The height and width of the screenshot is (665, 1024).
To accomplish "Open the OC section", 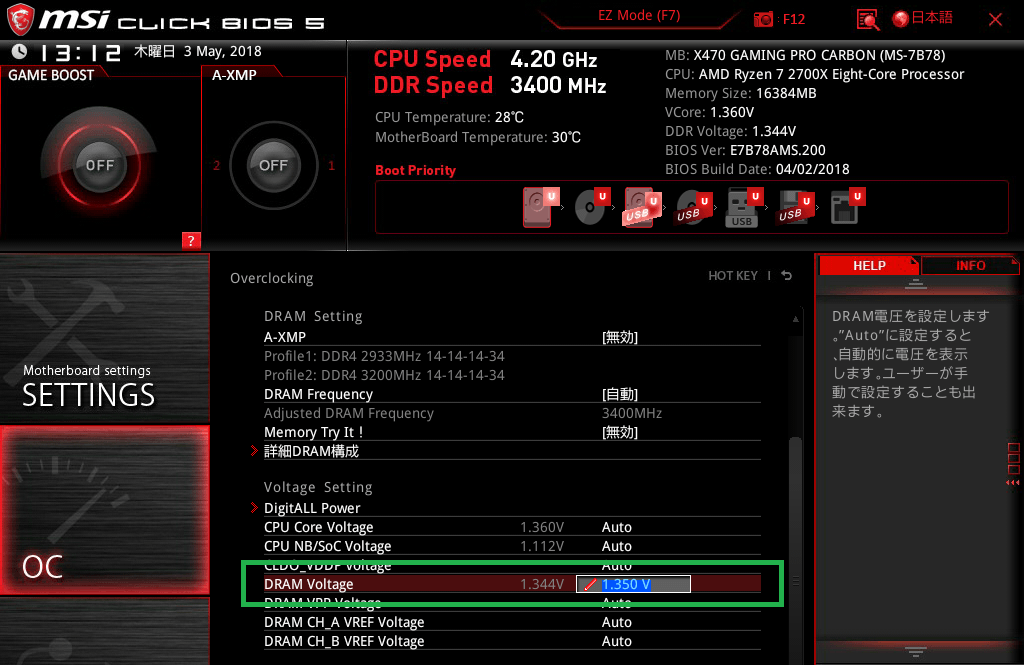I will click(104, 510).
